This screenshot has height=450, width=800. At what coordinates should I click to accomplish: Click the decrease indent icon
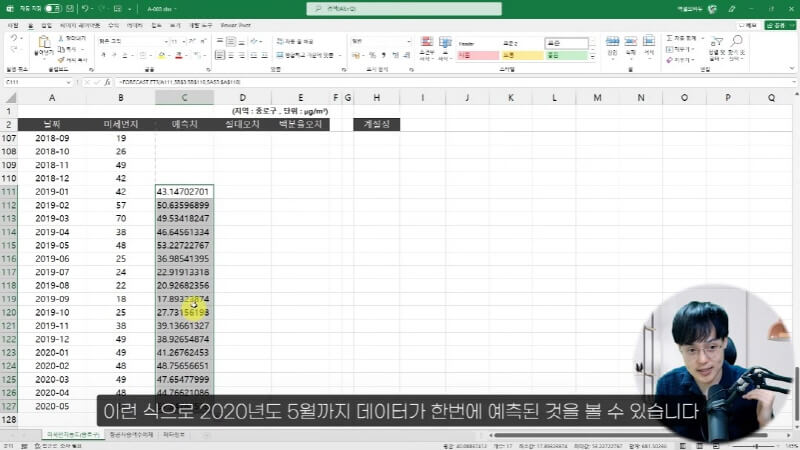pyautogui.click(x=254, y=55)
